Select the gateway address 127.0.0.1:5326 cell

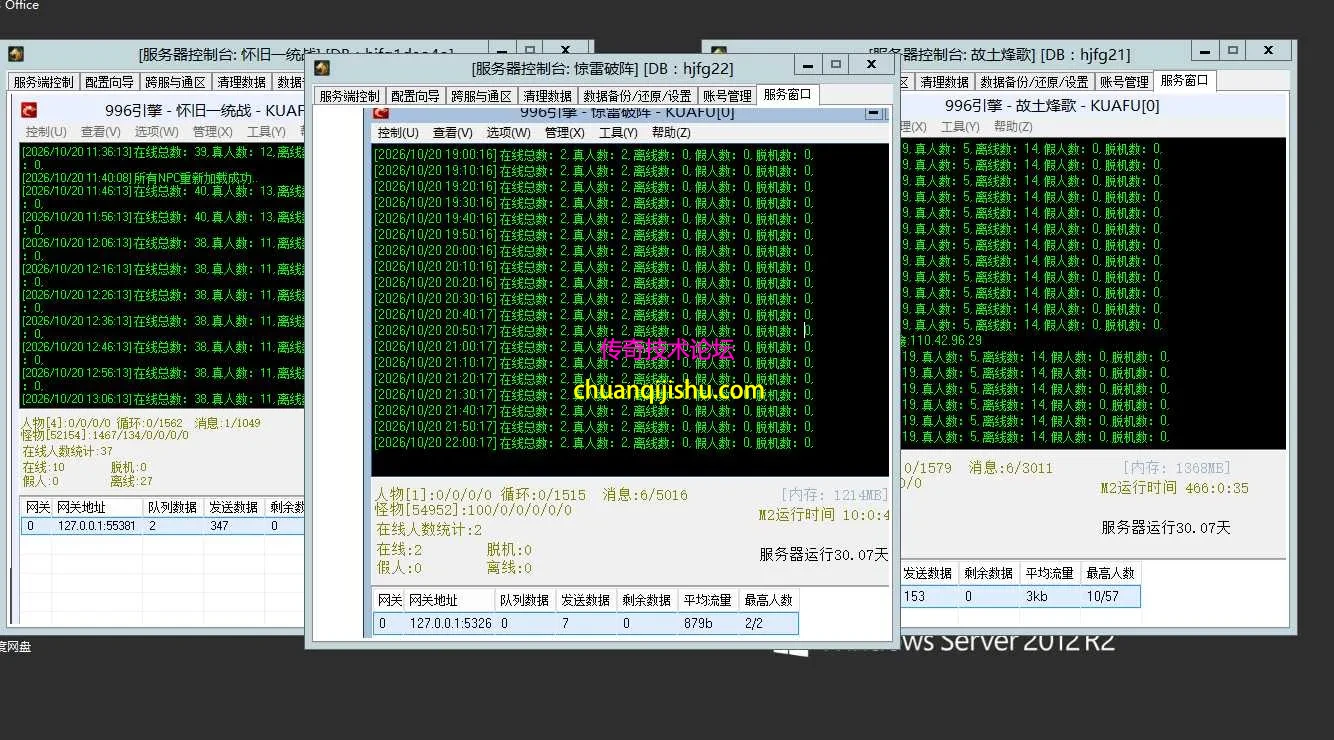pyautogui.click(x=450, y=624)
